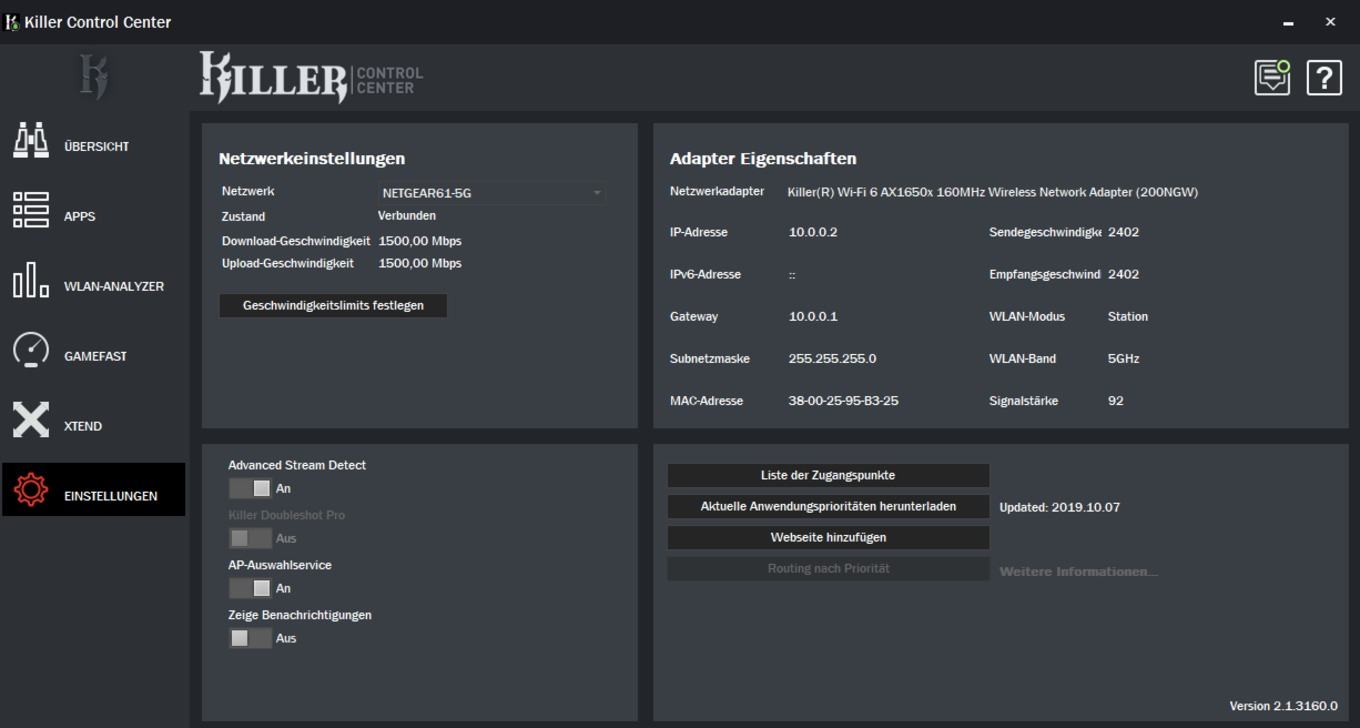Screen dimensions: 1360x728
Task: Open Liste der Zugangspunkte
Action: pos(828,475)
